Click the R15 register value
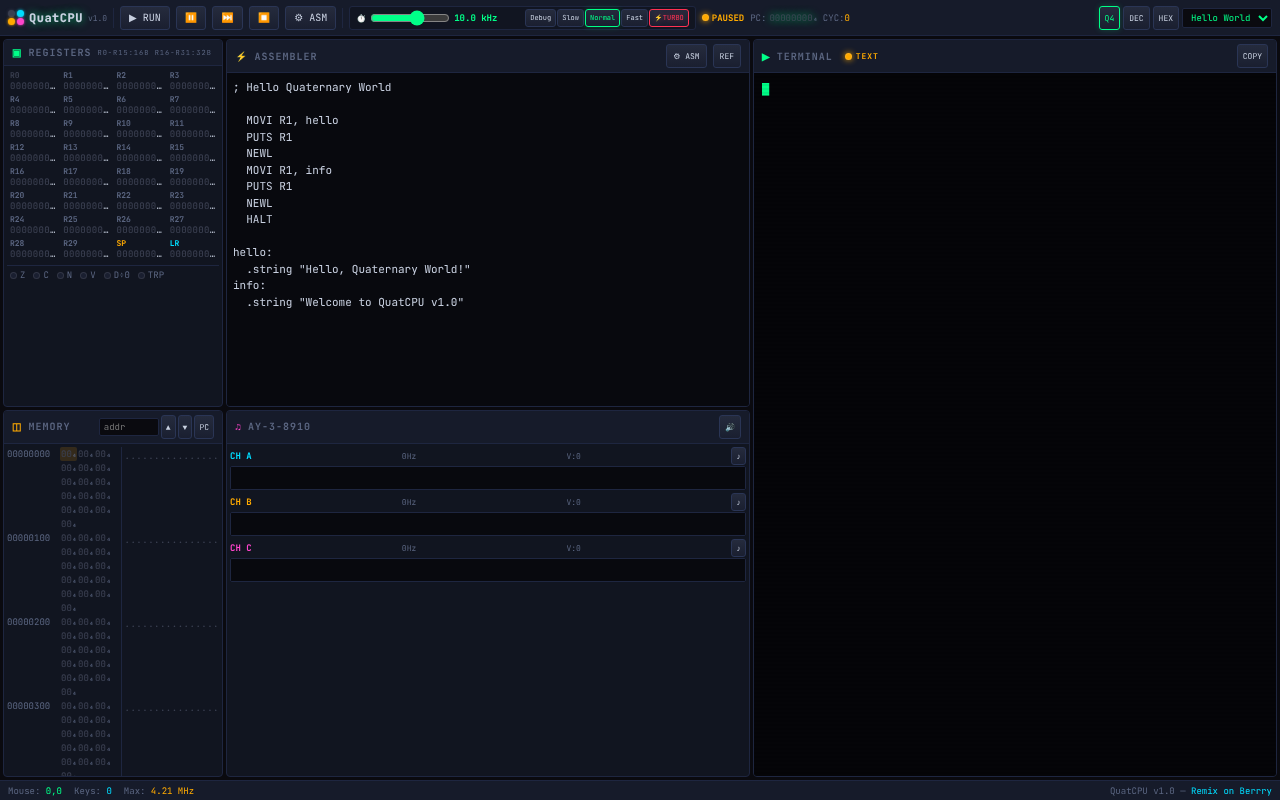The width and height of the screenshot is (1280, 800). coord(192,158)
